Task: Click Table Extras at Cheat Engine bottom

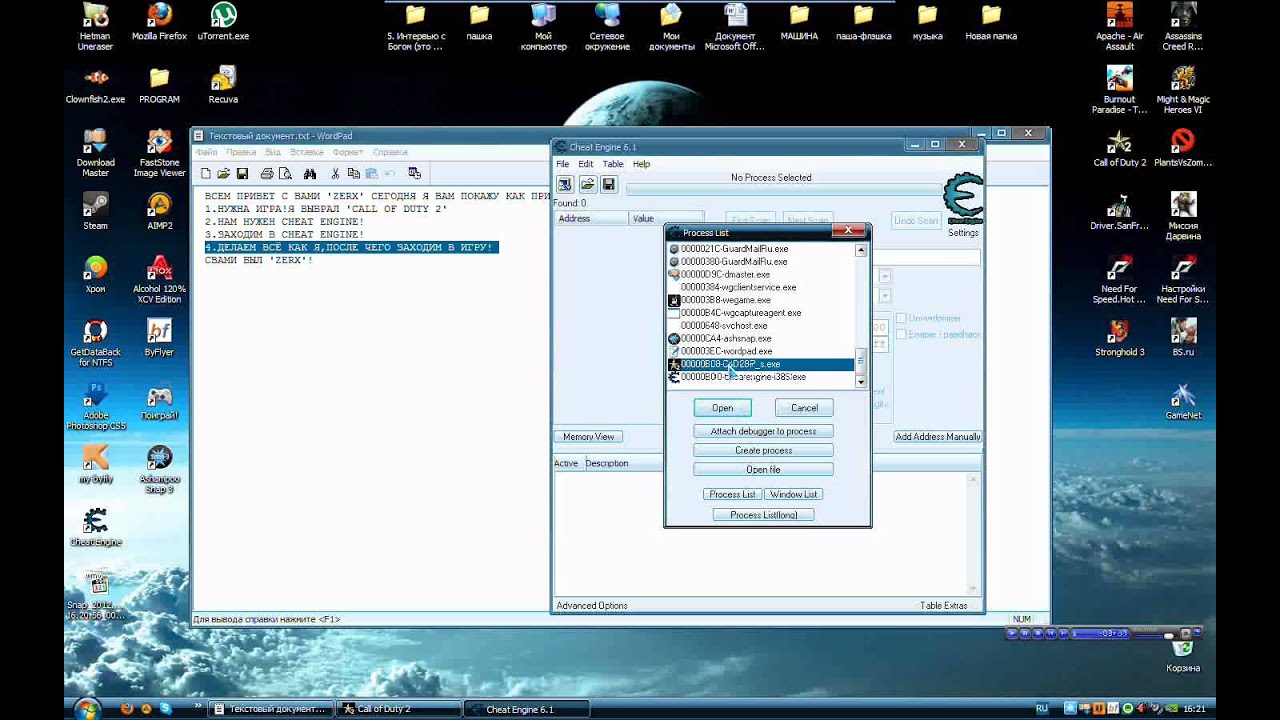Action: [x=944, y=605]
